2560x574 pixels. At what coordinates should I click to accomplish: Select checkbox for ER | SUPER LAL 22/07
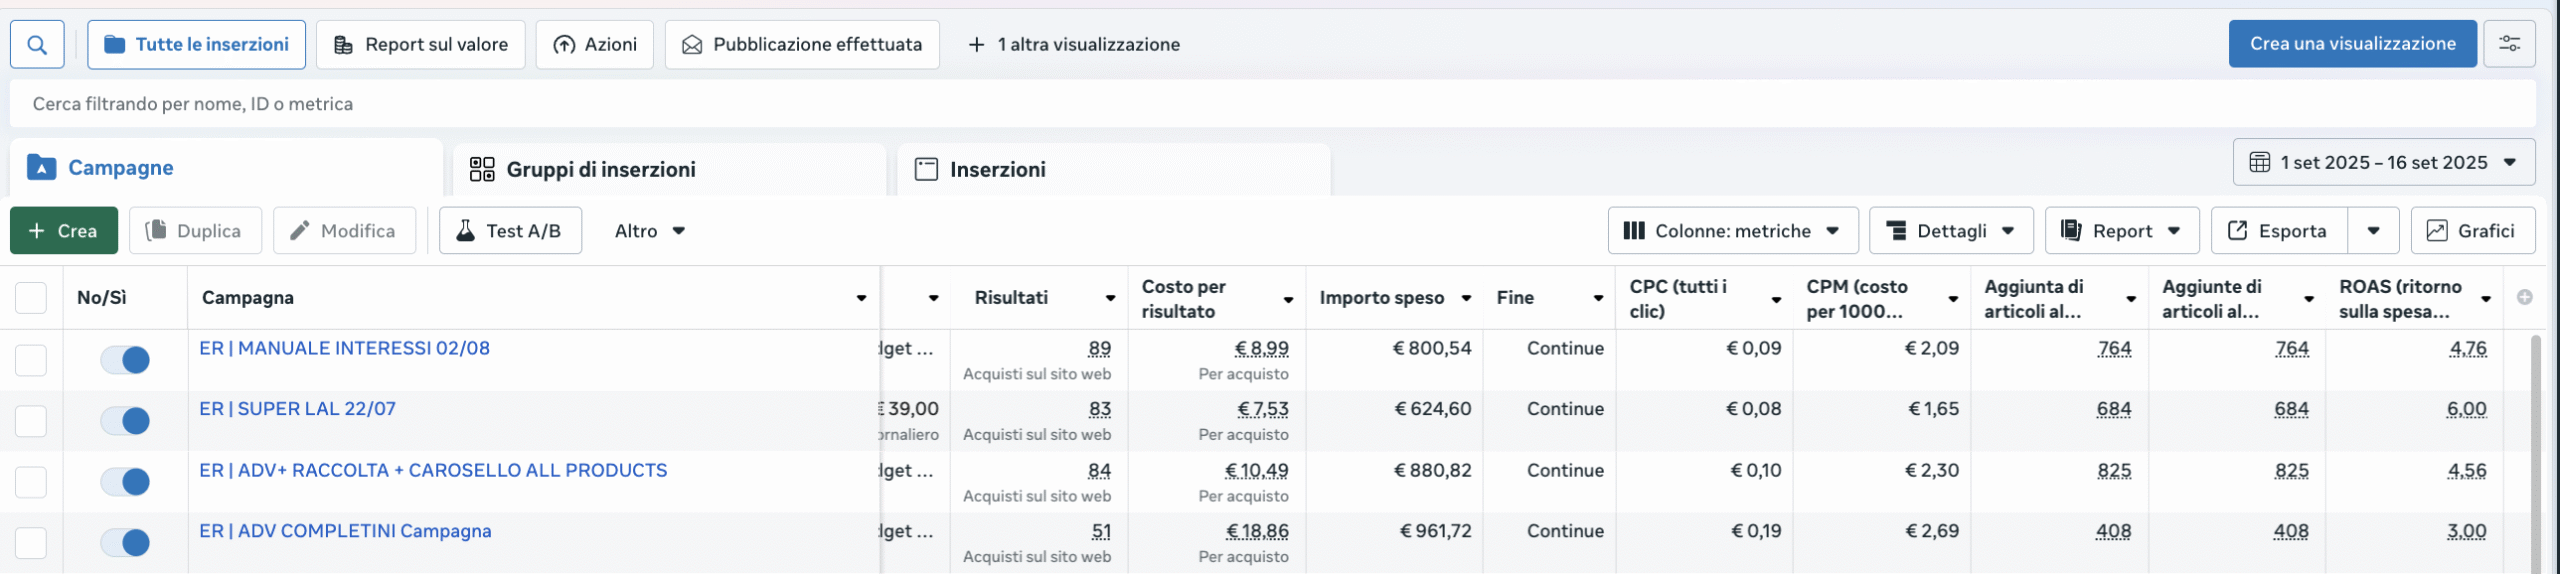pyautogui.click(x=31, y=421)
